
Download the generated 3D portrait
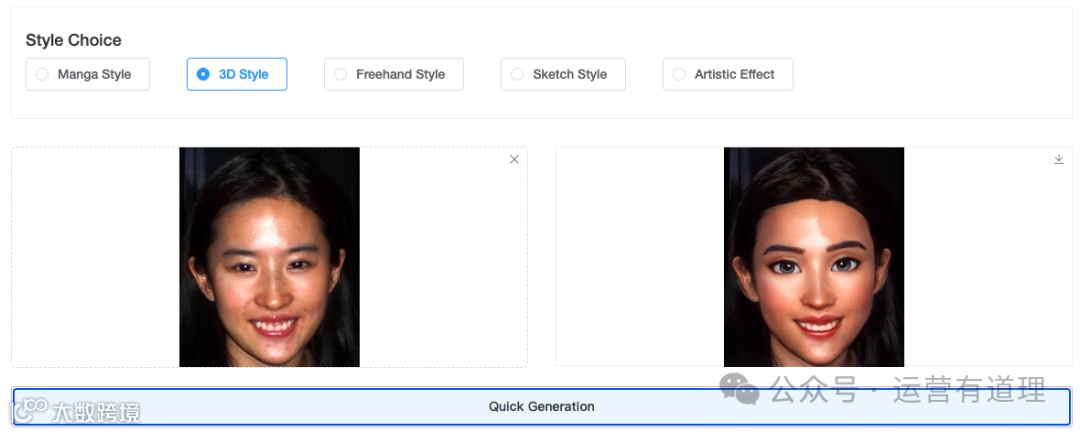[1058, 159]
